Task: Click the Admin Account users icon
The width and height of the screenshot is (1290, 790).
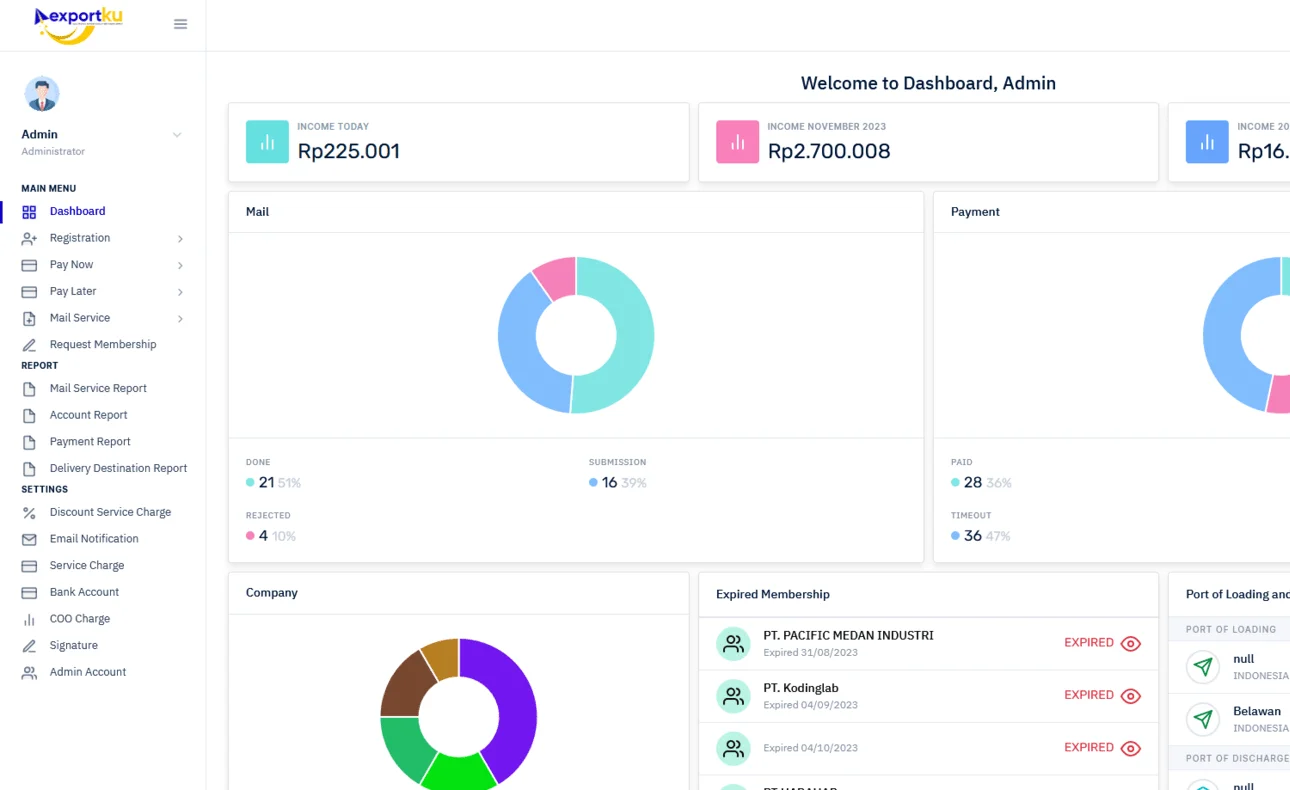Action: tap(29, 673)
